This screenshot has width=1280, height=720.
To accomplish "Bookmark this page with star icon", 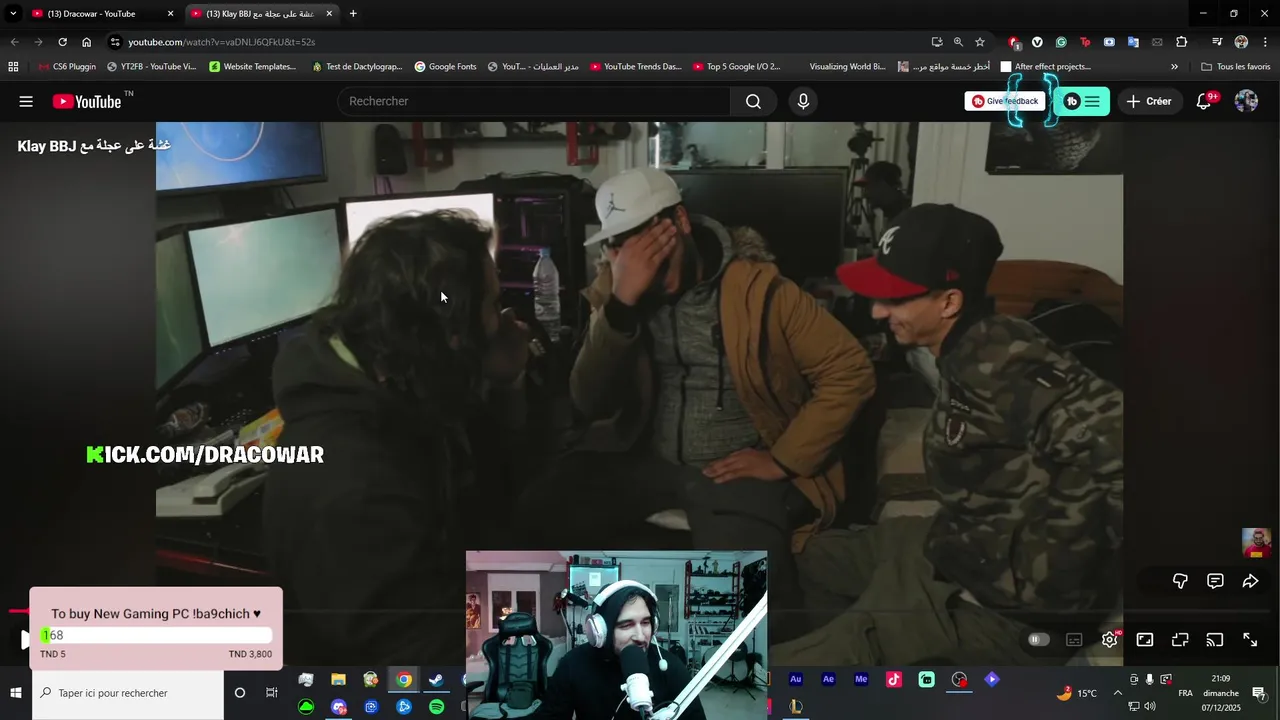I will [x=980, y=42].
